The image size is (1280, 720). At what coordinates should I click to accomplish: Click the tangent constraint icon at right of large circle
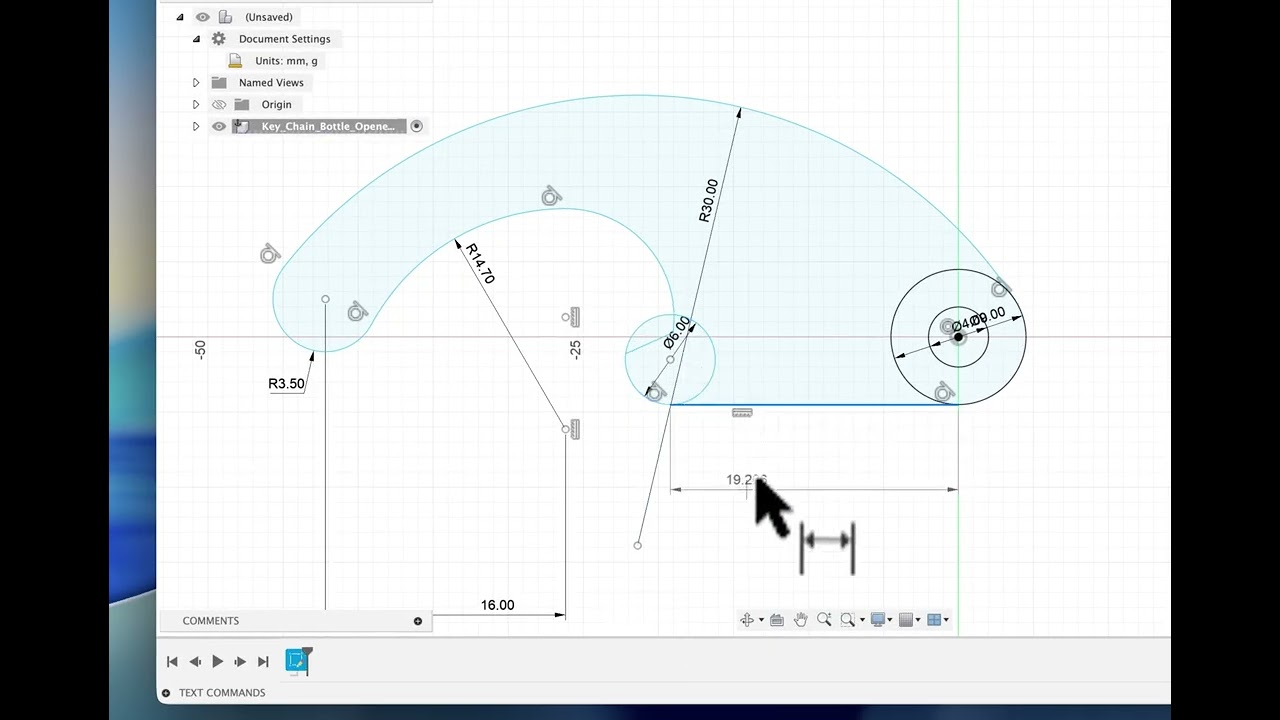[x=1001, y=289]
